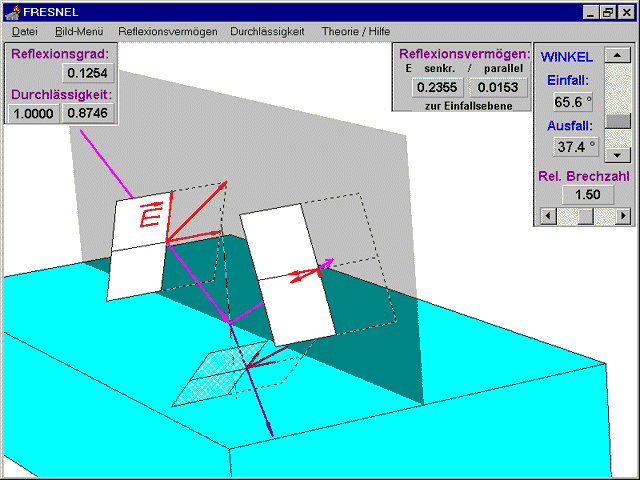Click the red E vector symbol
Image resolution: width=640 pixels, height=480 pixels.
click(151, 214)
